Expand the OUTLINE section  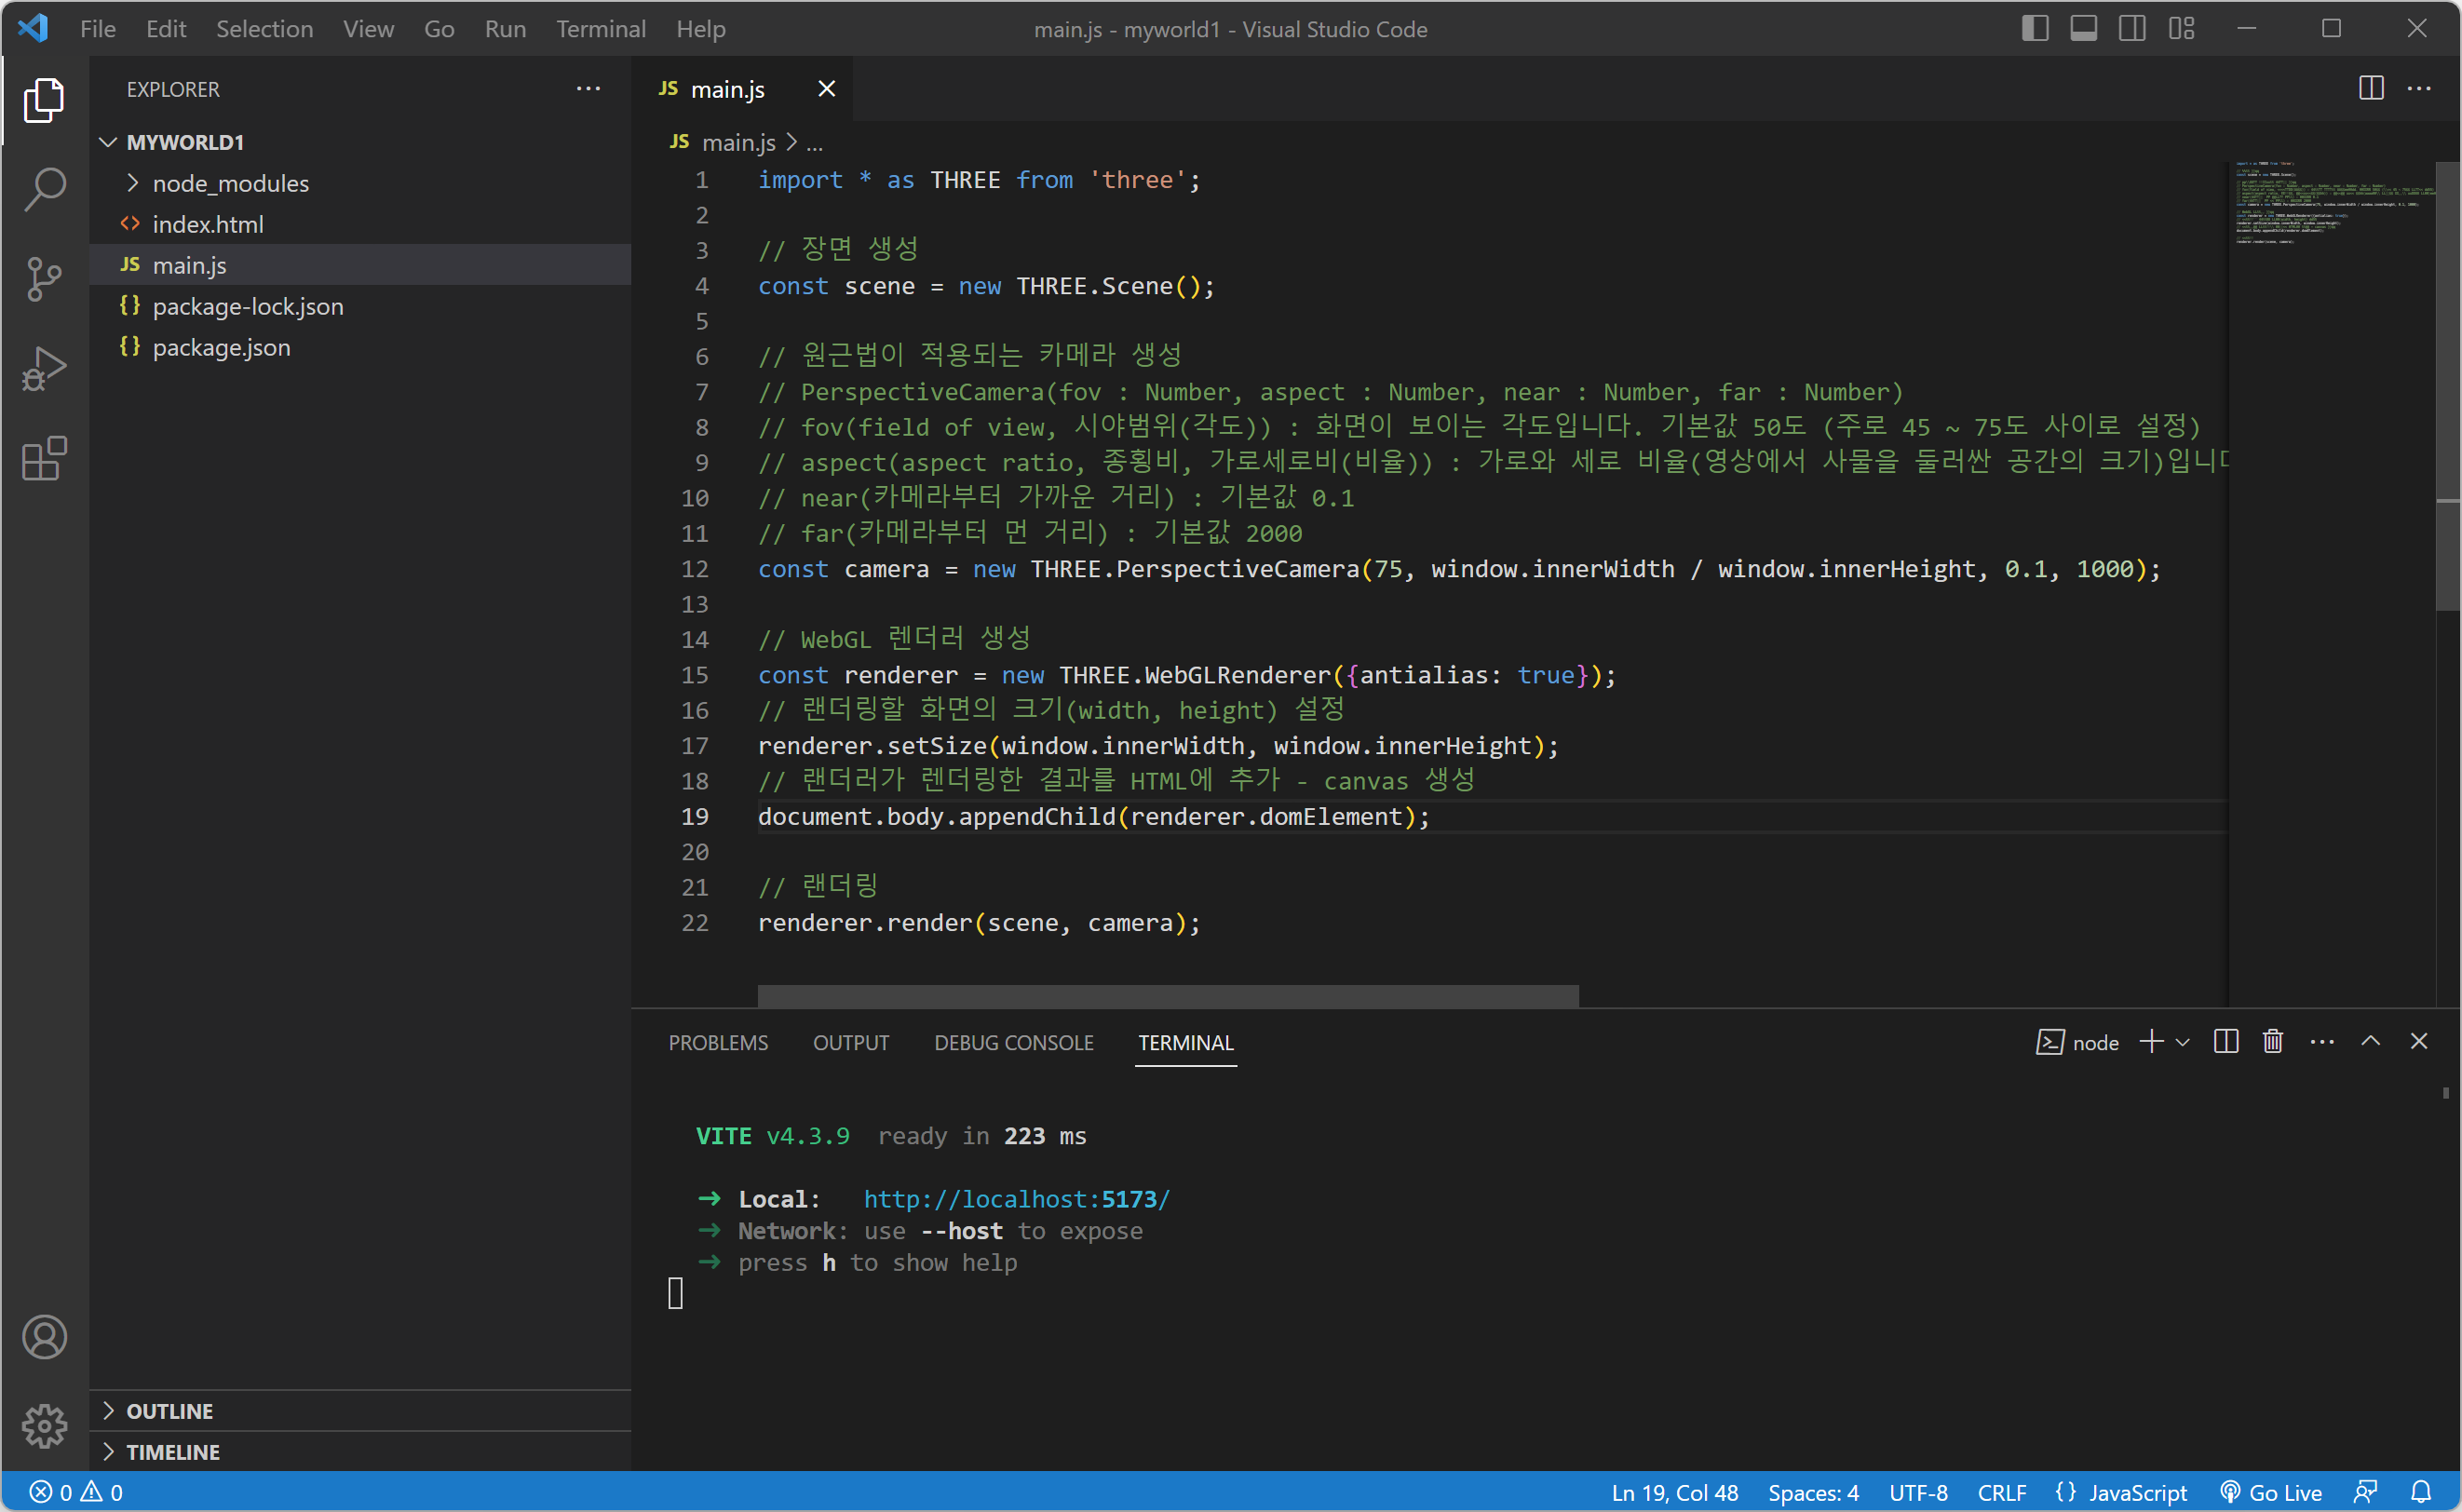point(170,1410)
